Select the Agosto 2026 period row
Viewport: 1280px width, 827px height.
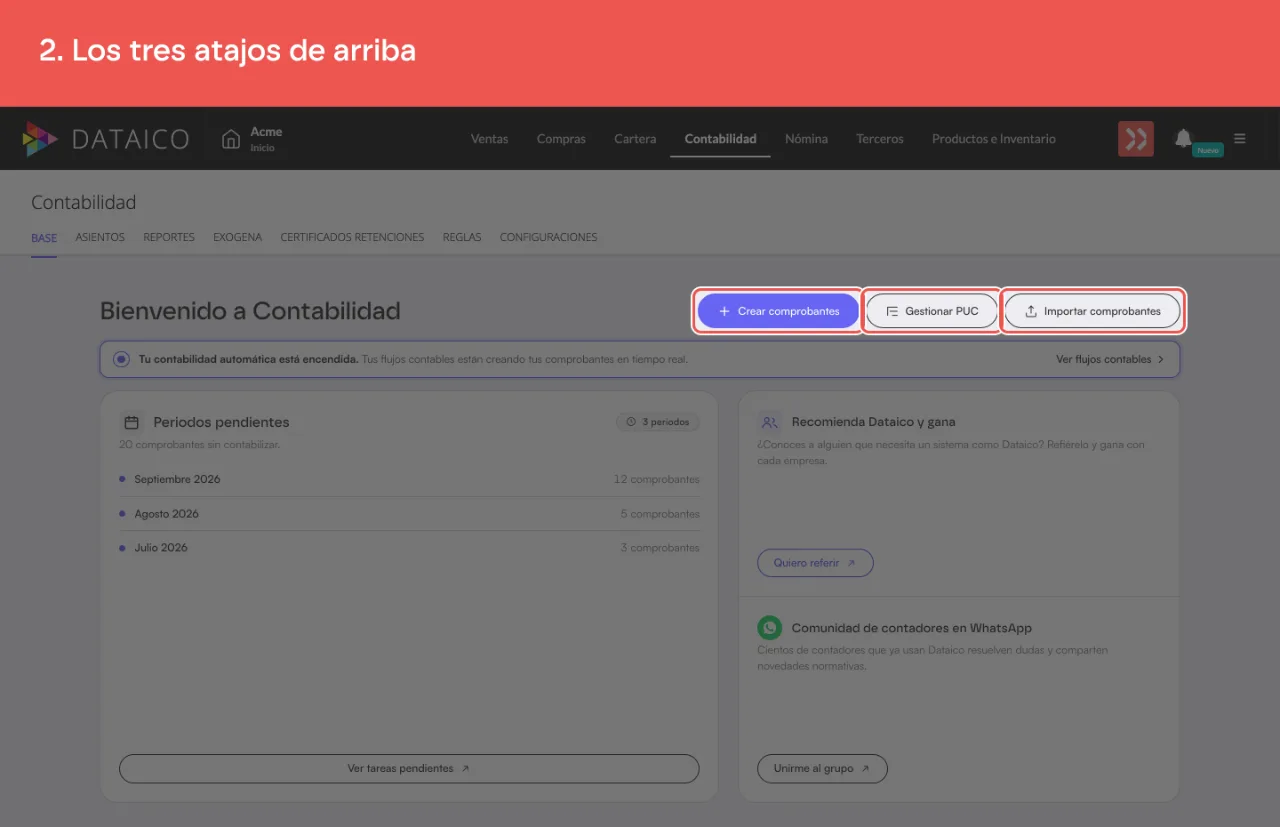pos(409,514)
